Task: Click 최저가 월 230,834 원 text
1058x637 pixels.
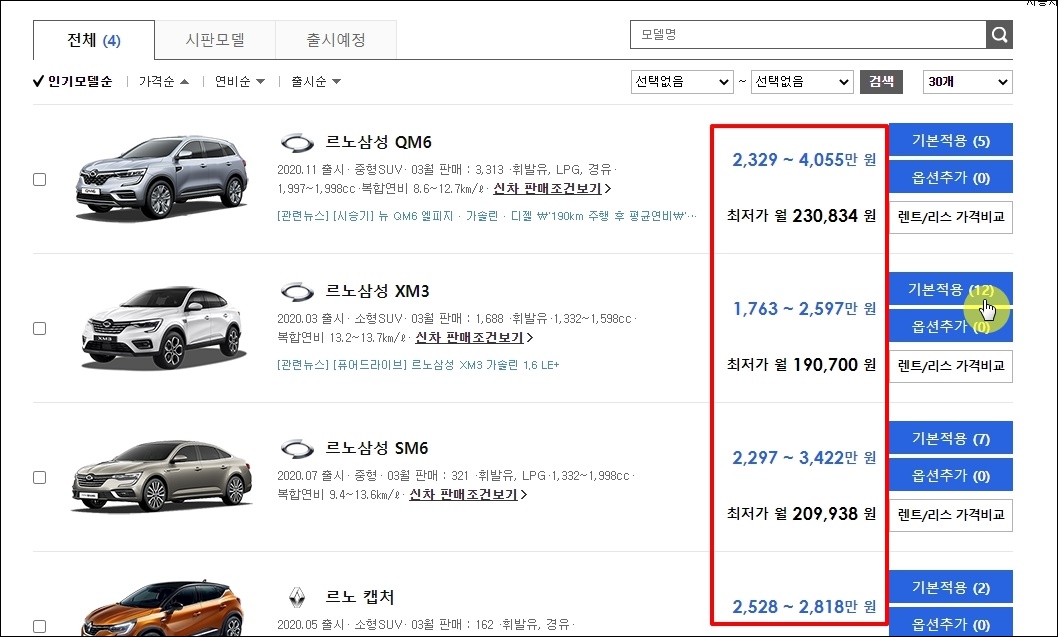Action: click(x=802, y=216)
